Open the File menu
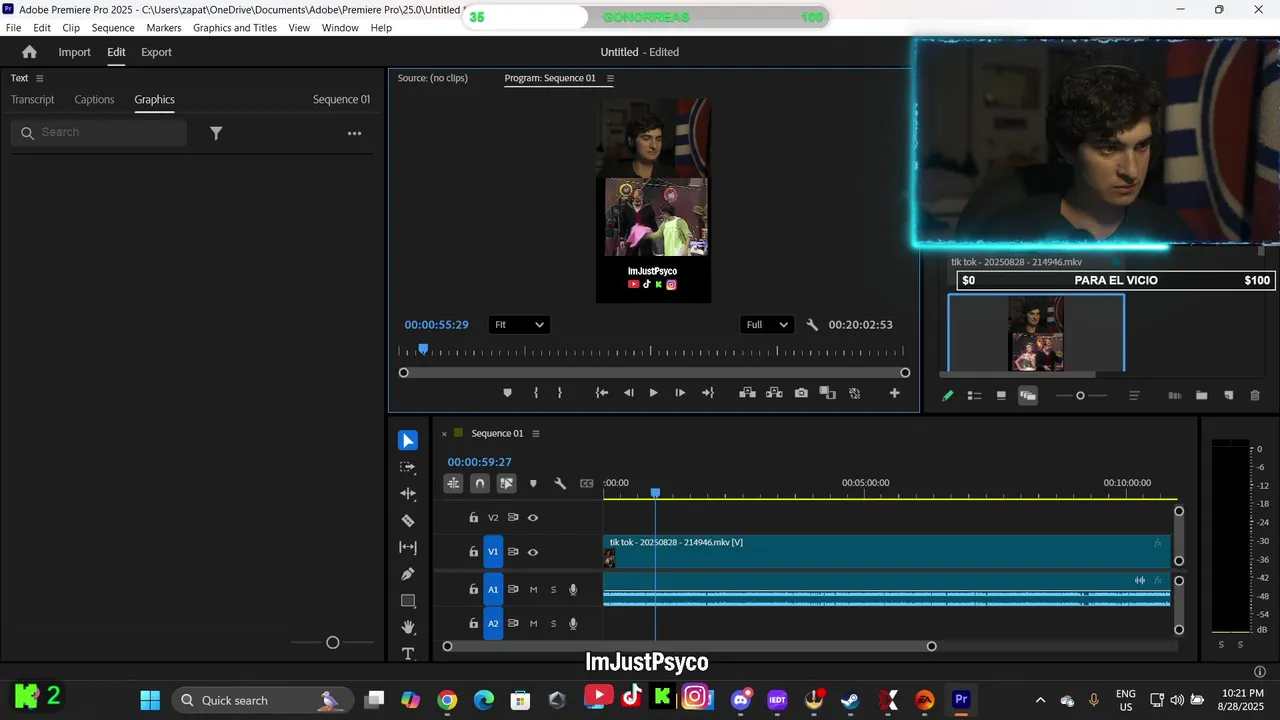 [14, 28]
